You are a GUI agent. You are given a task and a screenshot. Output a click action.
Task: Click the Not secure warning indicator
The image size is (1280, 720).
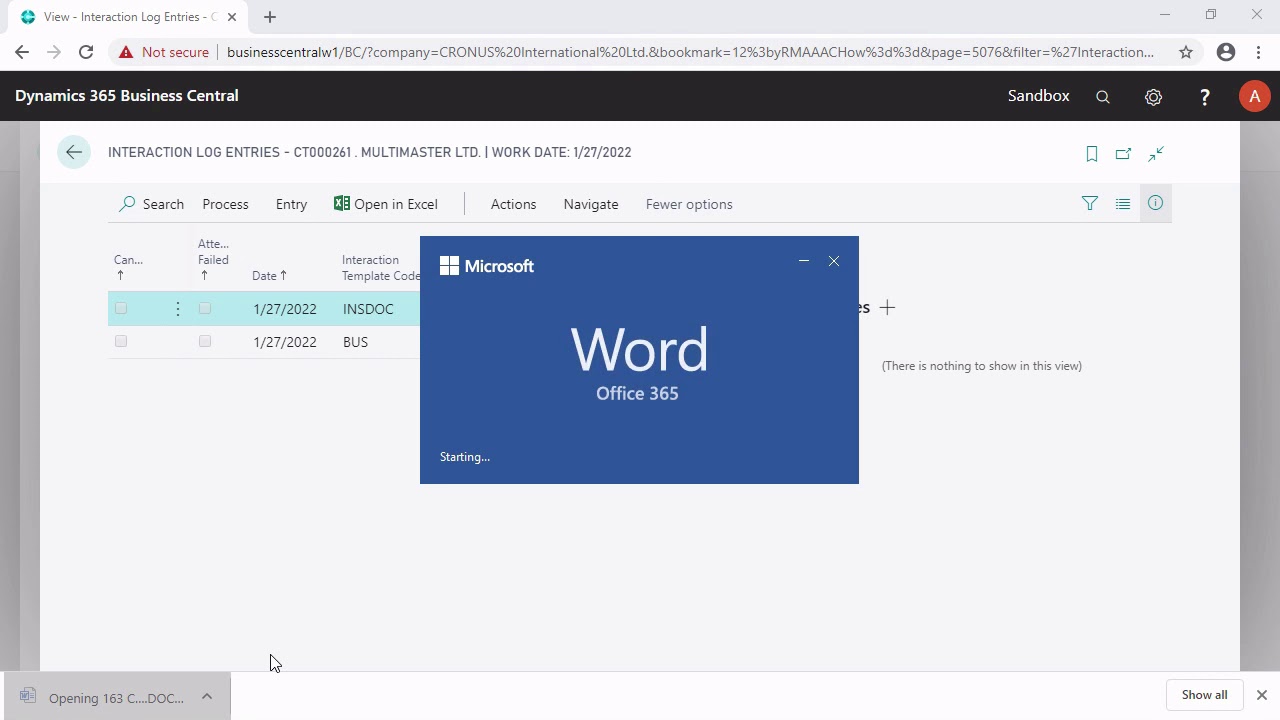coord(164,52)
